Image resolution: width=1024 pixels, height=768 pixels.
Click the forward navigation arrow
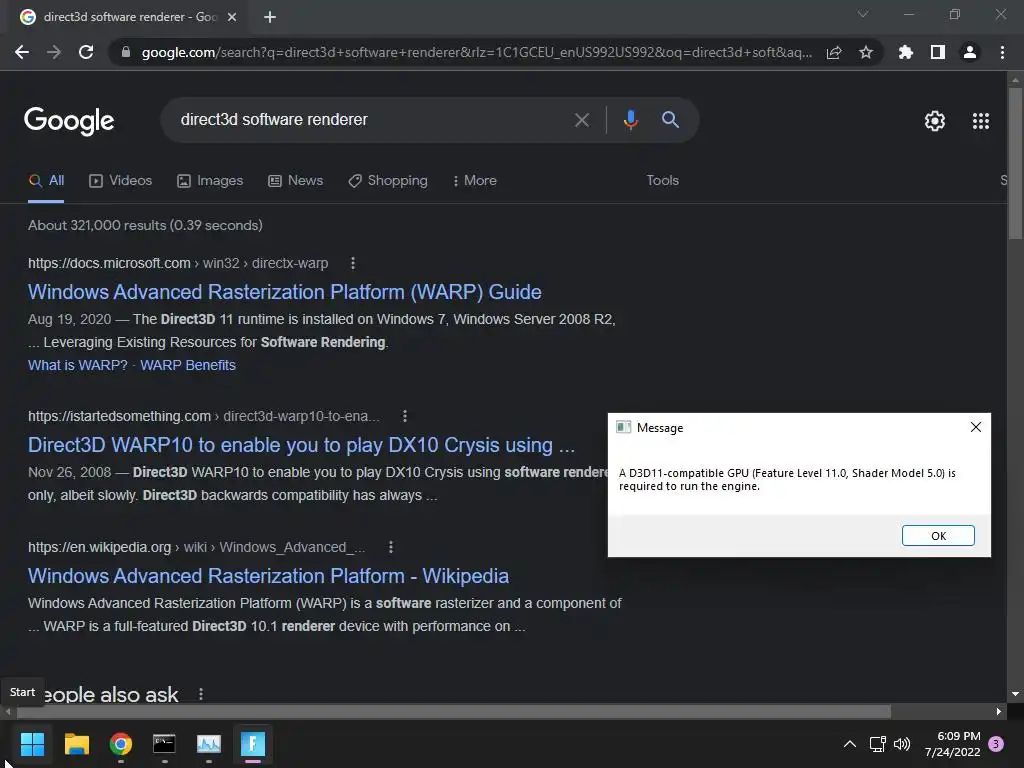pyautogui.click(x=54, y=52)
